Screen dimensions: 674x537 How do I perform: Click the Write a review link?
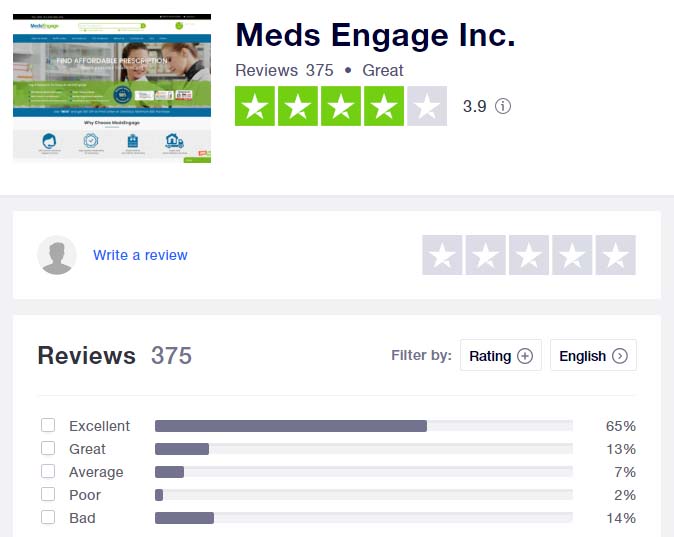(x=140, y=255)
